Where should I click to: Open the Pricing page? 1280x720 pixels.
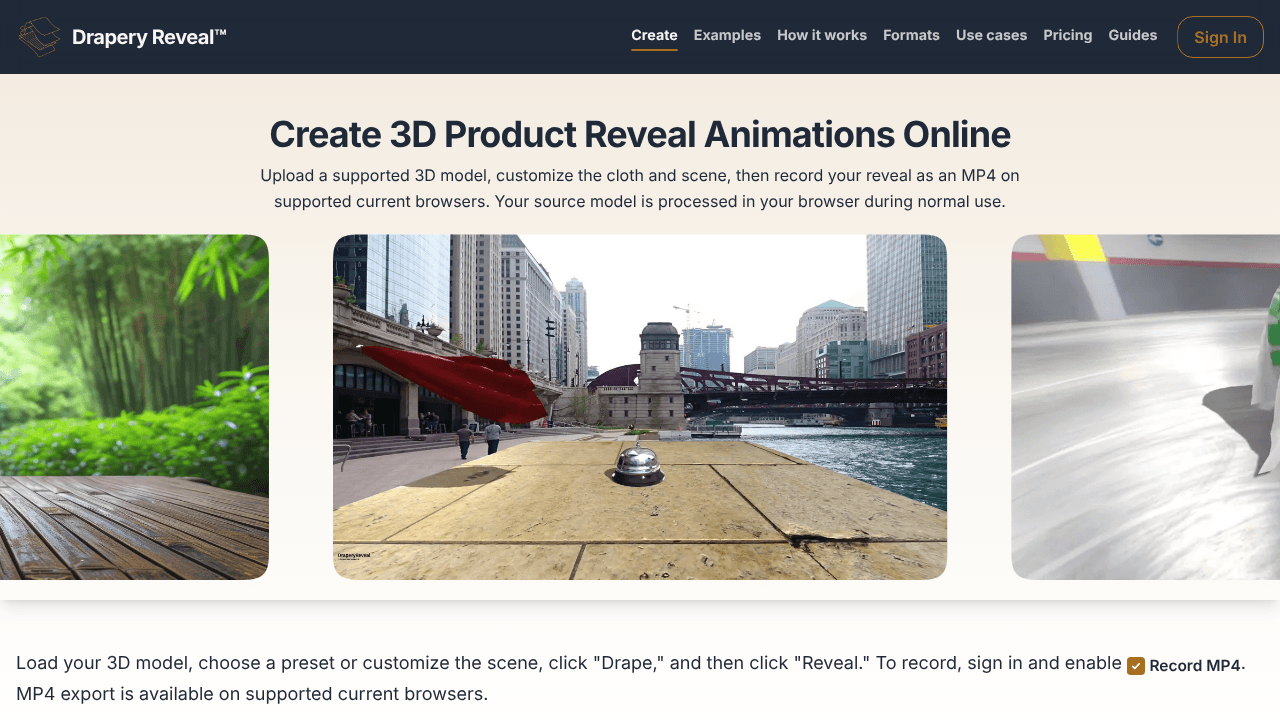point(1068,36)
